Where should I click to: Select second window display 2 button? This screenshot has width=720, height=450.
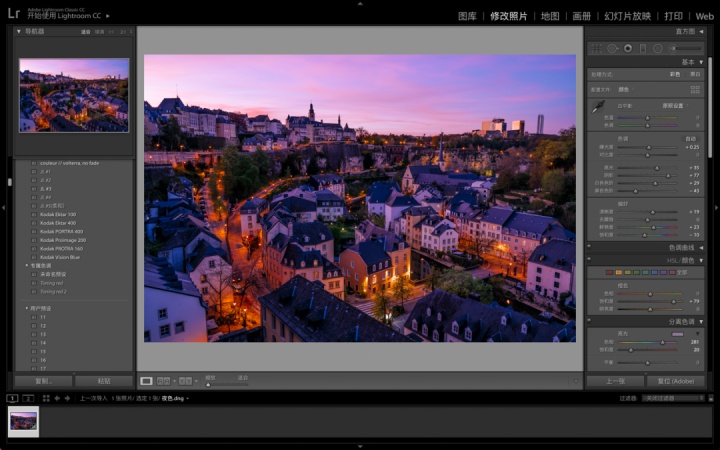click(28, 398)
